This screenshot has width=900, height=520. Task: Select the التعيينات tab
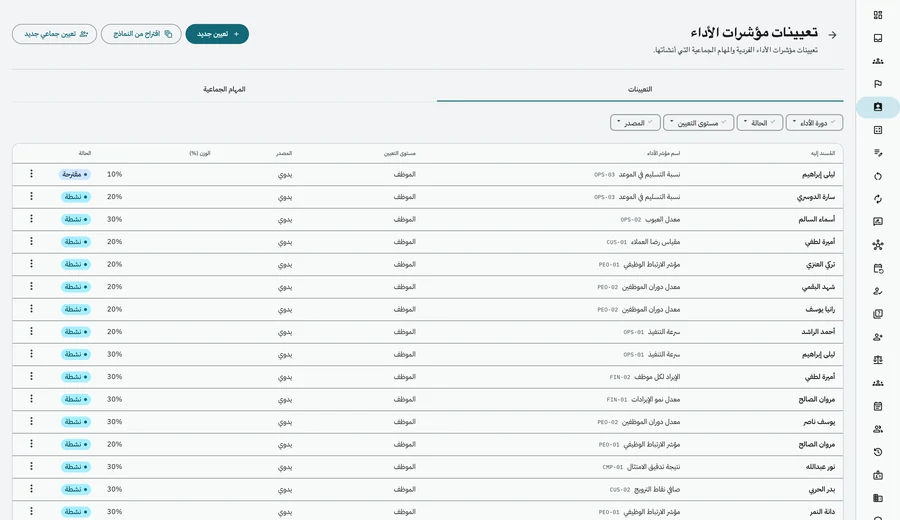(640, 90)
